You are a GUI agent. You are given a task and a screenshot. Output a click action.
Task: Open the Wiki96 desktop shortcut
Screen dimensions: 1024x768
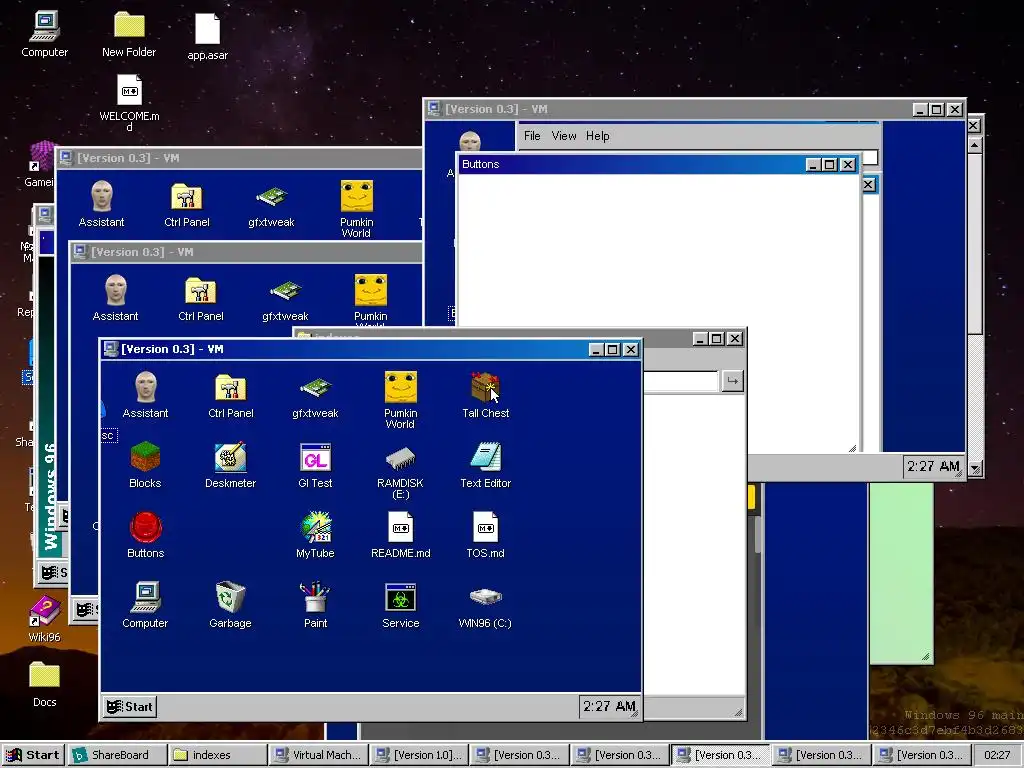point(44,618)
